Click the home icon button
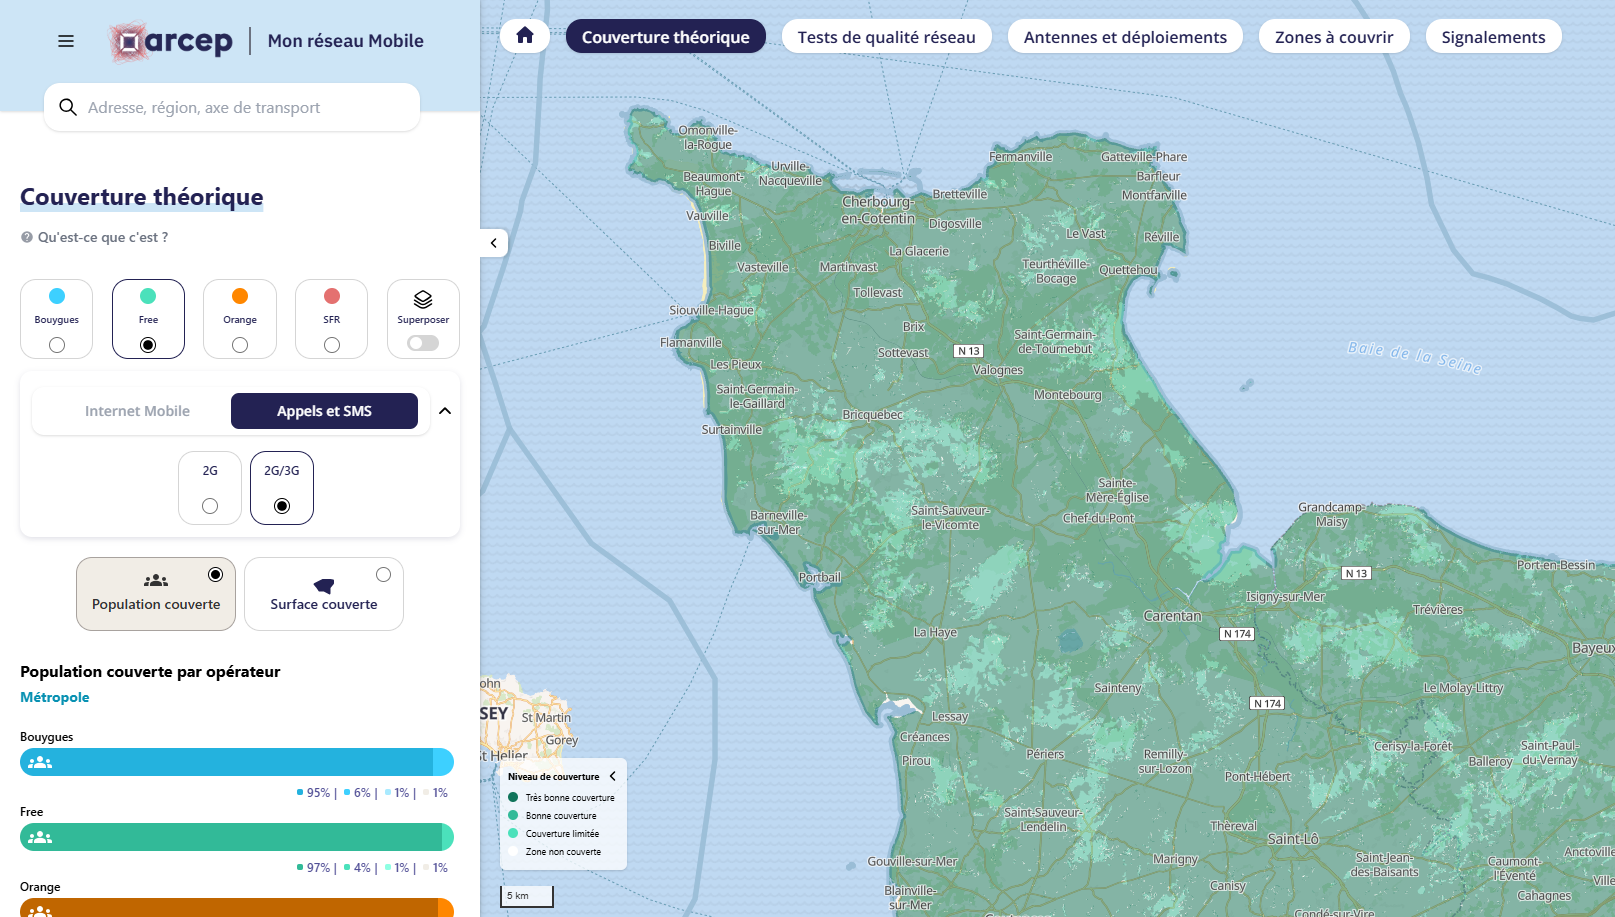The image size is (1615, 917). pos(525,36)
